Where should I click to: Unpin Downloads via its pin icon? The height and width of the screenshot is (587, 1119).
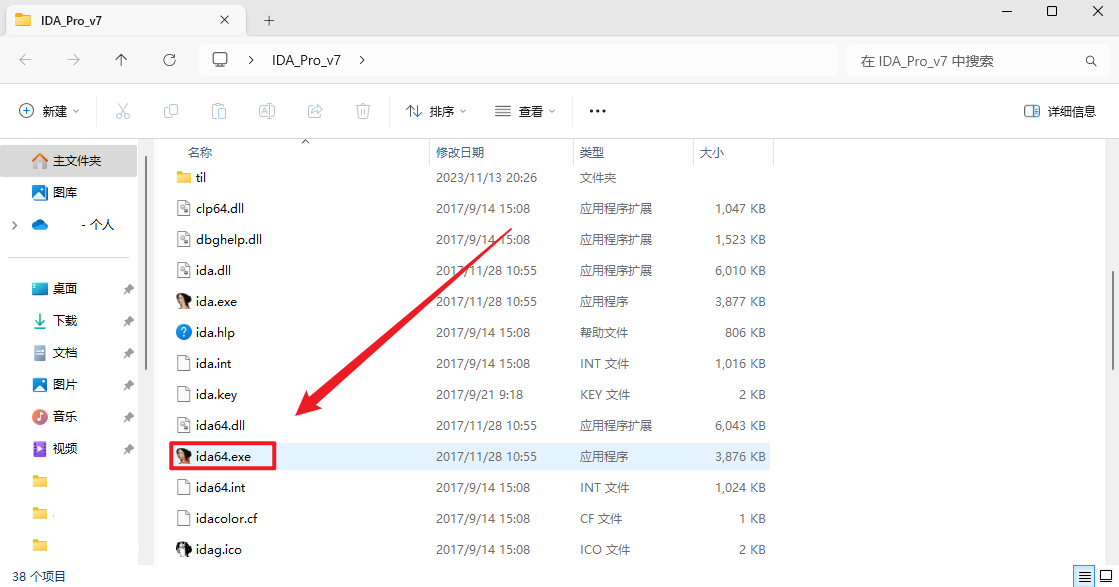click(x=128, y=321)
